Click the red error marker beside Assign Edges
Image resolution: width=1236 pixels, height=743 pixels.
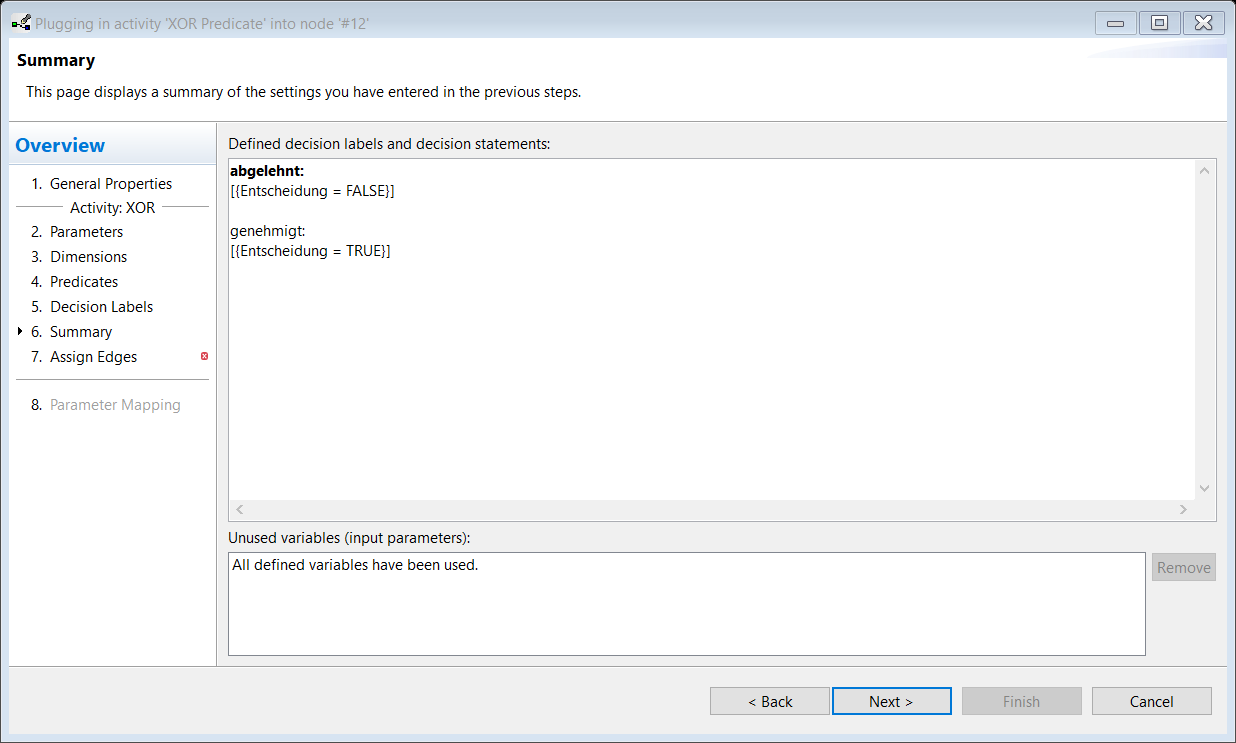pos(204,356)
